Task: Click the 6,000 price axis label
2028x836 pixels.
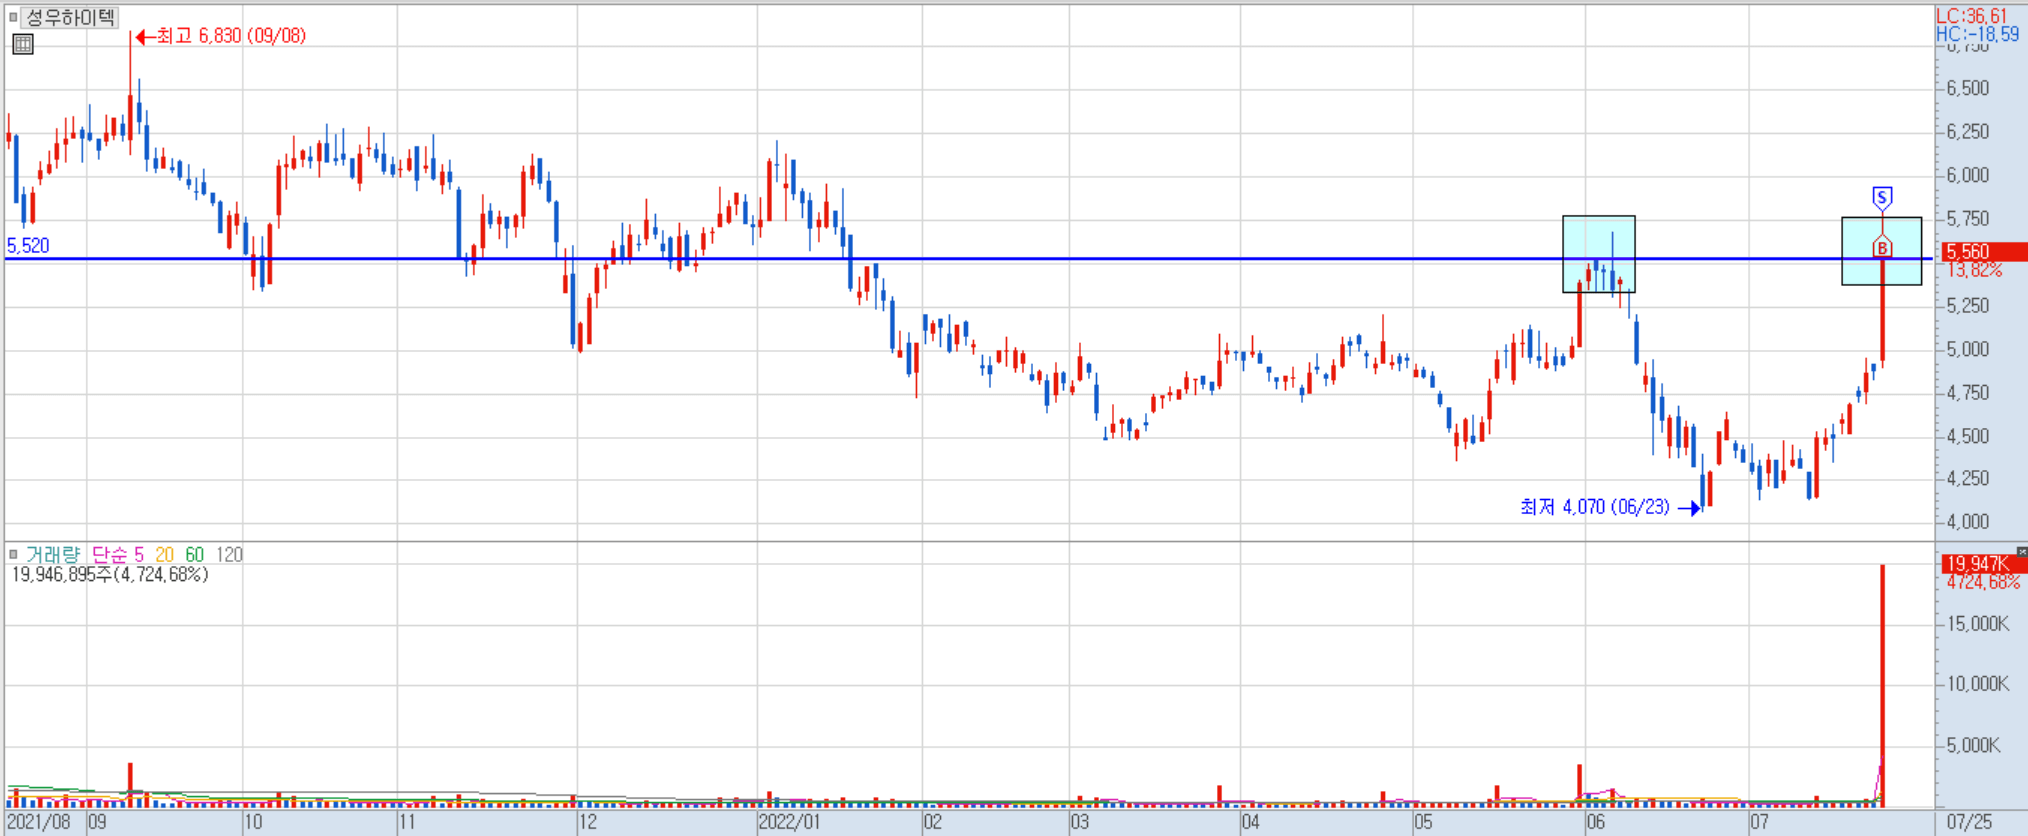Action: [1967, 175]
